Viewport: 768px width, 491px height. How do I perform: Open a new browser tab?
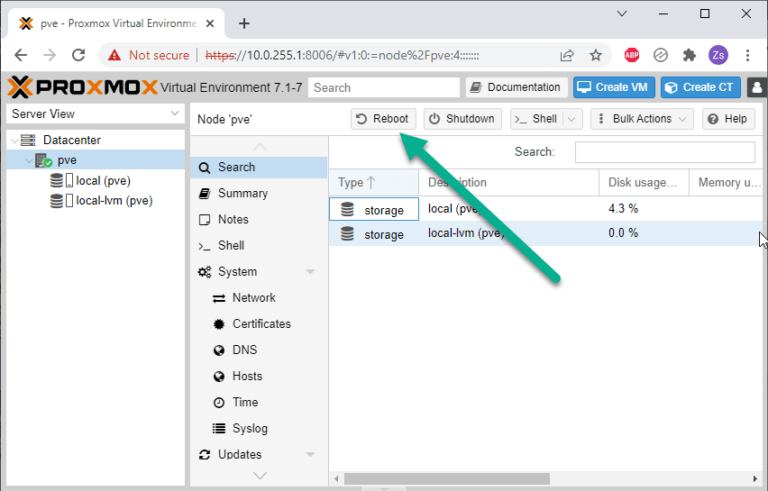click(x=244, y=23)
